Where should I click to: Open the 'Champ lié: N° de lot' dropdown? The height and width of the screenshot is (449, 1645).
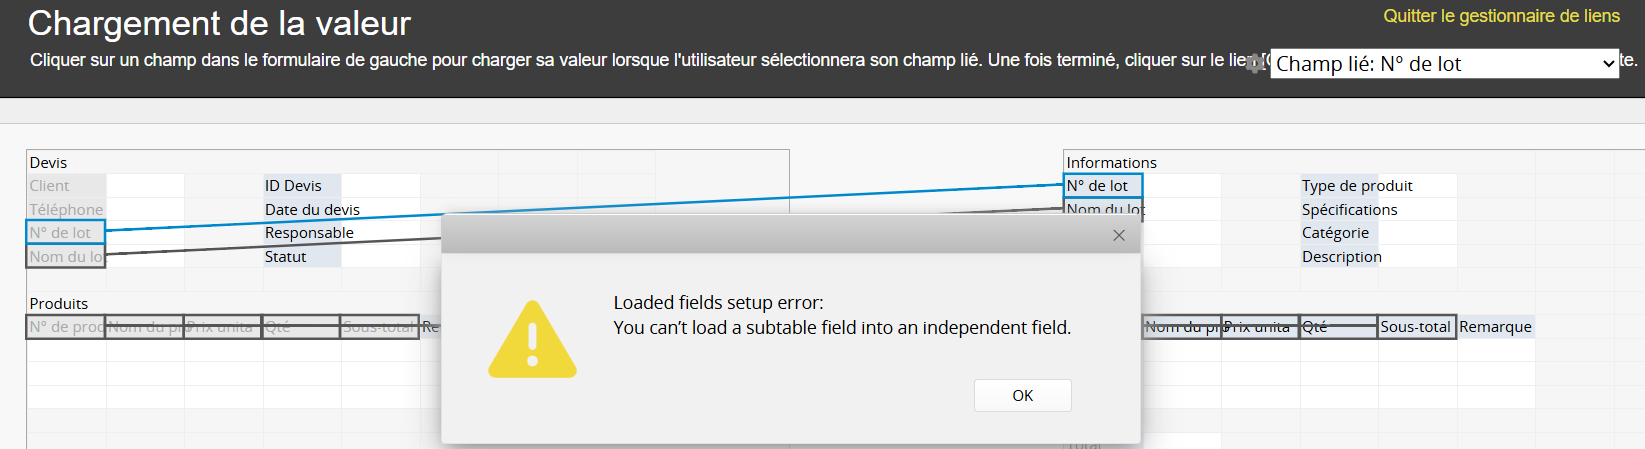pyautogui.click(x=1444, y=64)
